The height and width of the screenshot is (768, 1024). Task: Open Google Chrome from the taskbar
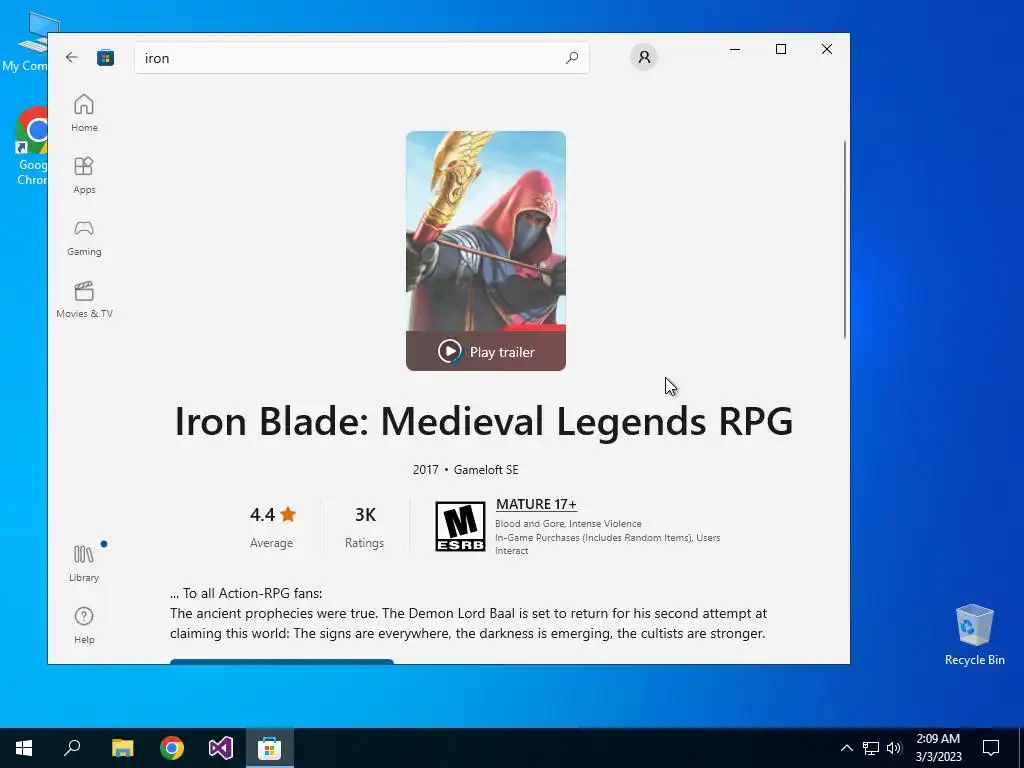[172, 748]
